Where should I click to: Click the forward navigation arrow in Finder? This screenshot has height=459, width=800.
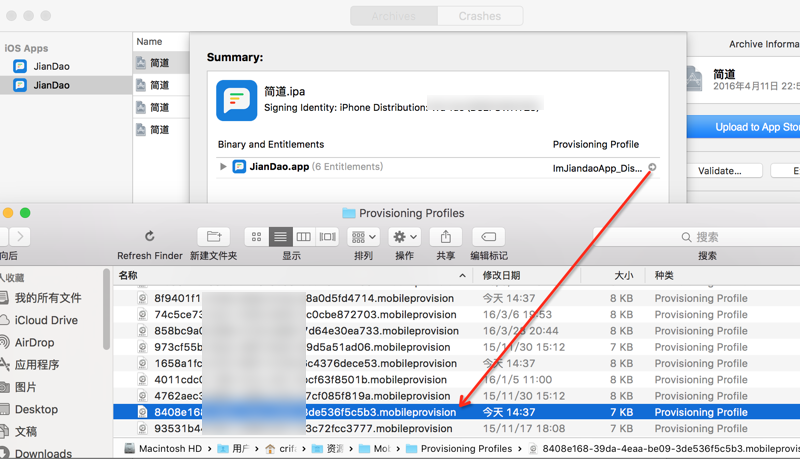(20, 237)
